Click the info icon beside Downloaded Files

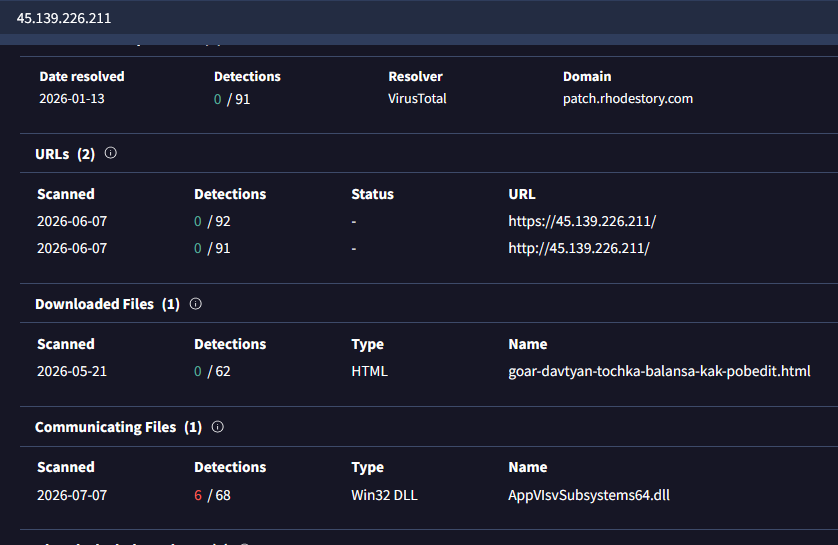[196, 304]
